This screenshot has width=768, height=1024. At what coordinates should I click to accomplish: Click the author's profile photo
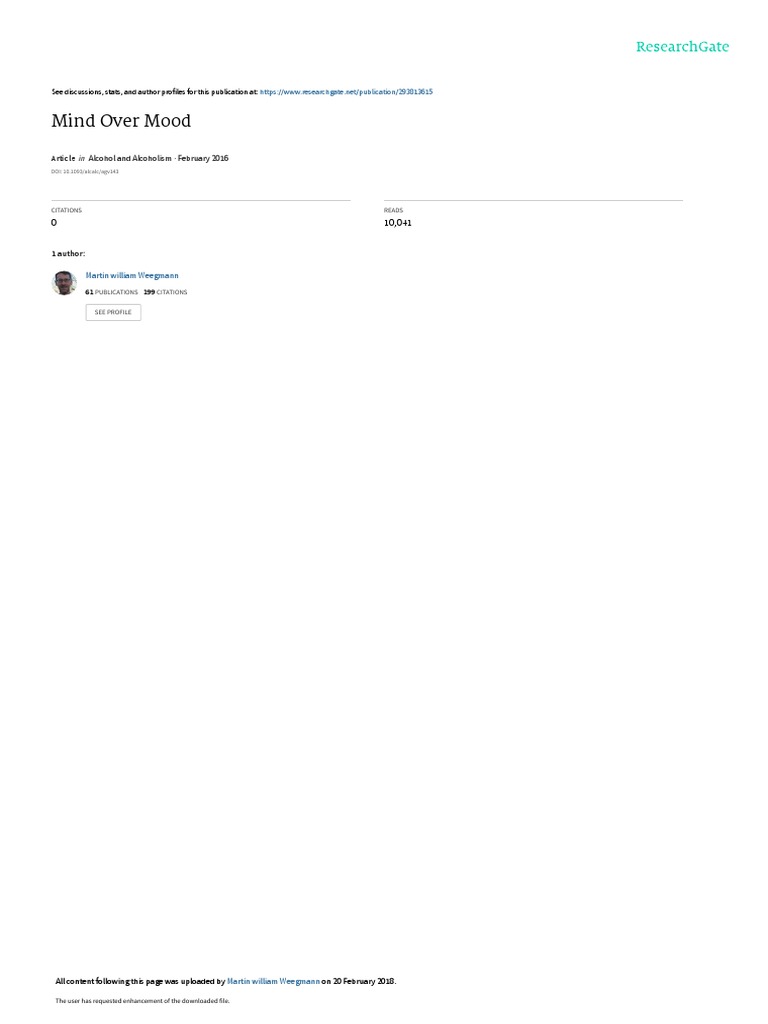point(64,283)
